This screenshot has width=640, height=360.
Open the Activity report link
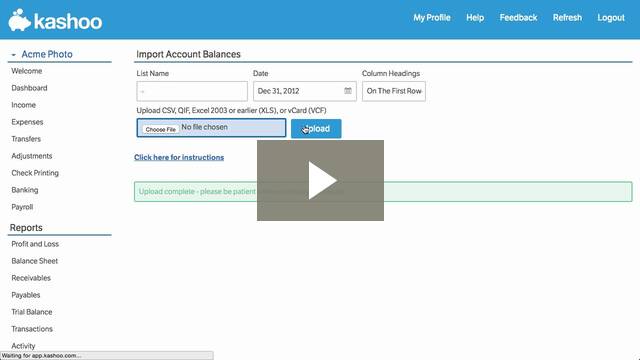(23, 346)
